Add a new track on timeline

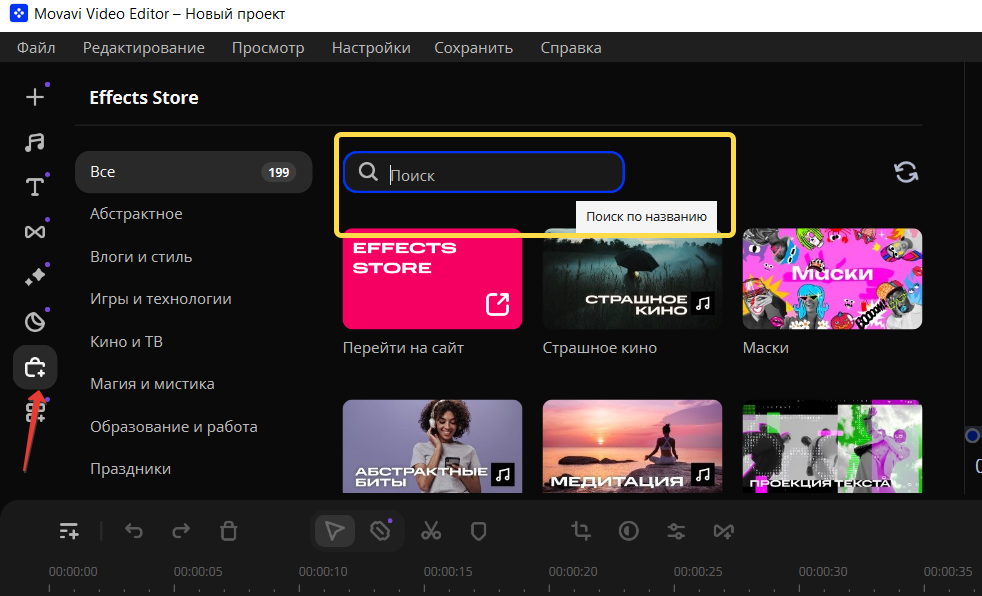click(69, 531)
